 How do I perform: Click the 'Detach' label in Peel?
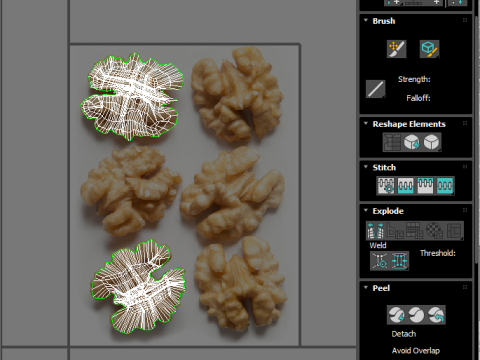point(404,334)
